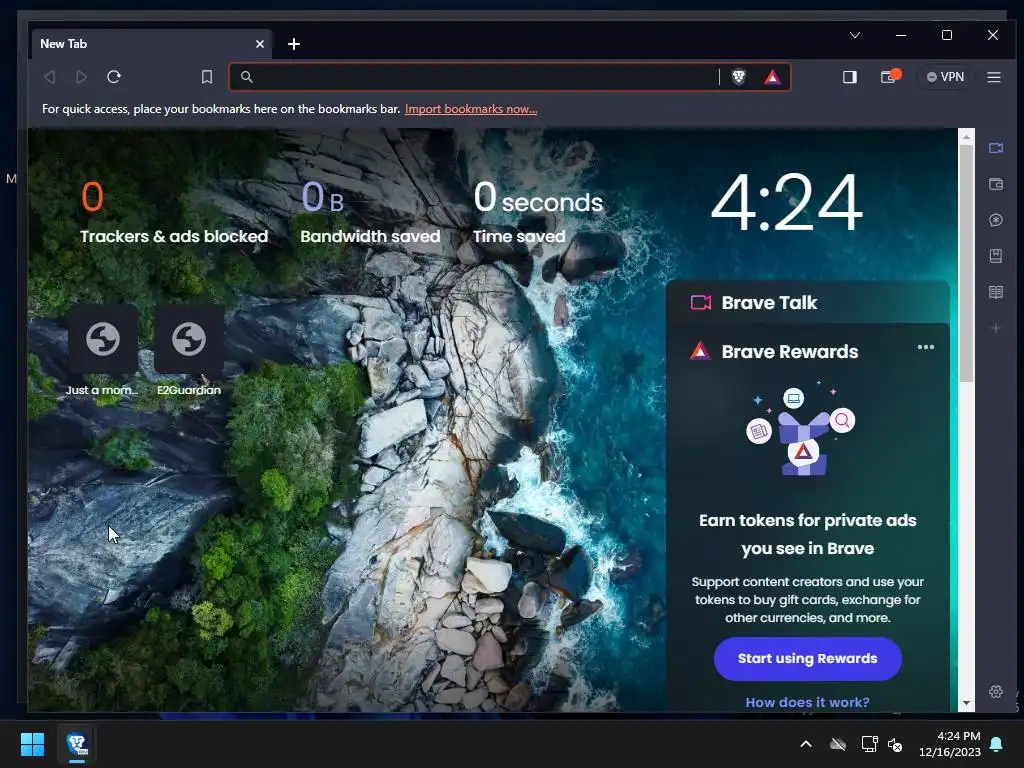Click the page scrollbar down arrow
This screenshot has width=1024, height=768.
[966, 703]
